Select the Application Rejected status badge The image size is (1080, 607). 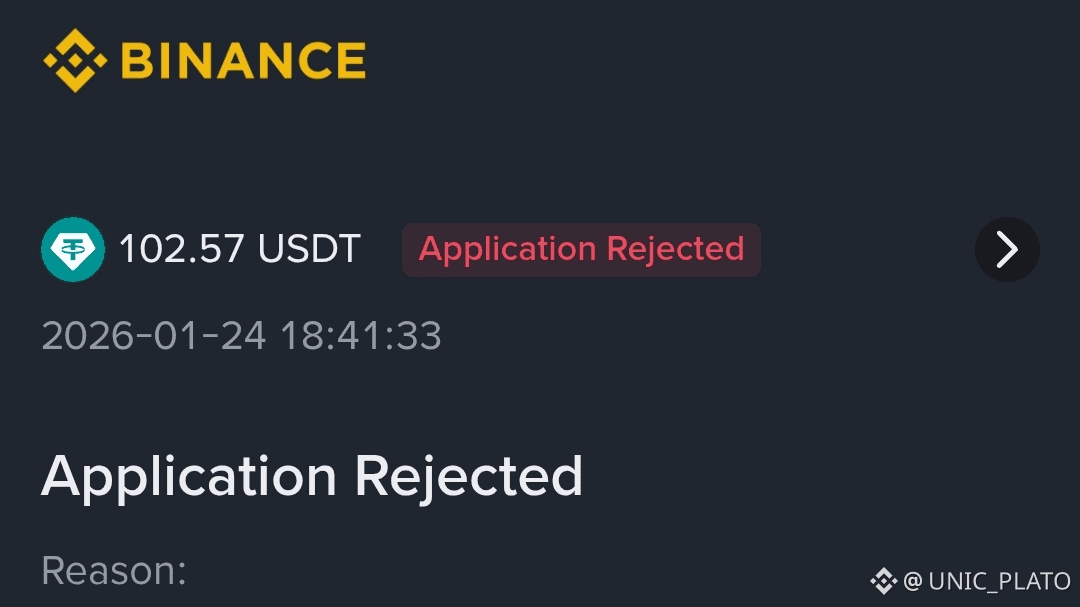click(x=581, y=249)
